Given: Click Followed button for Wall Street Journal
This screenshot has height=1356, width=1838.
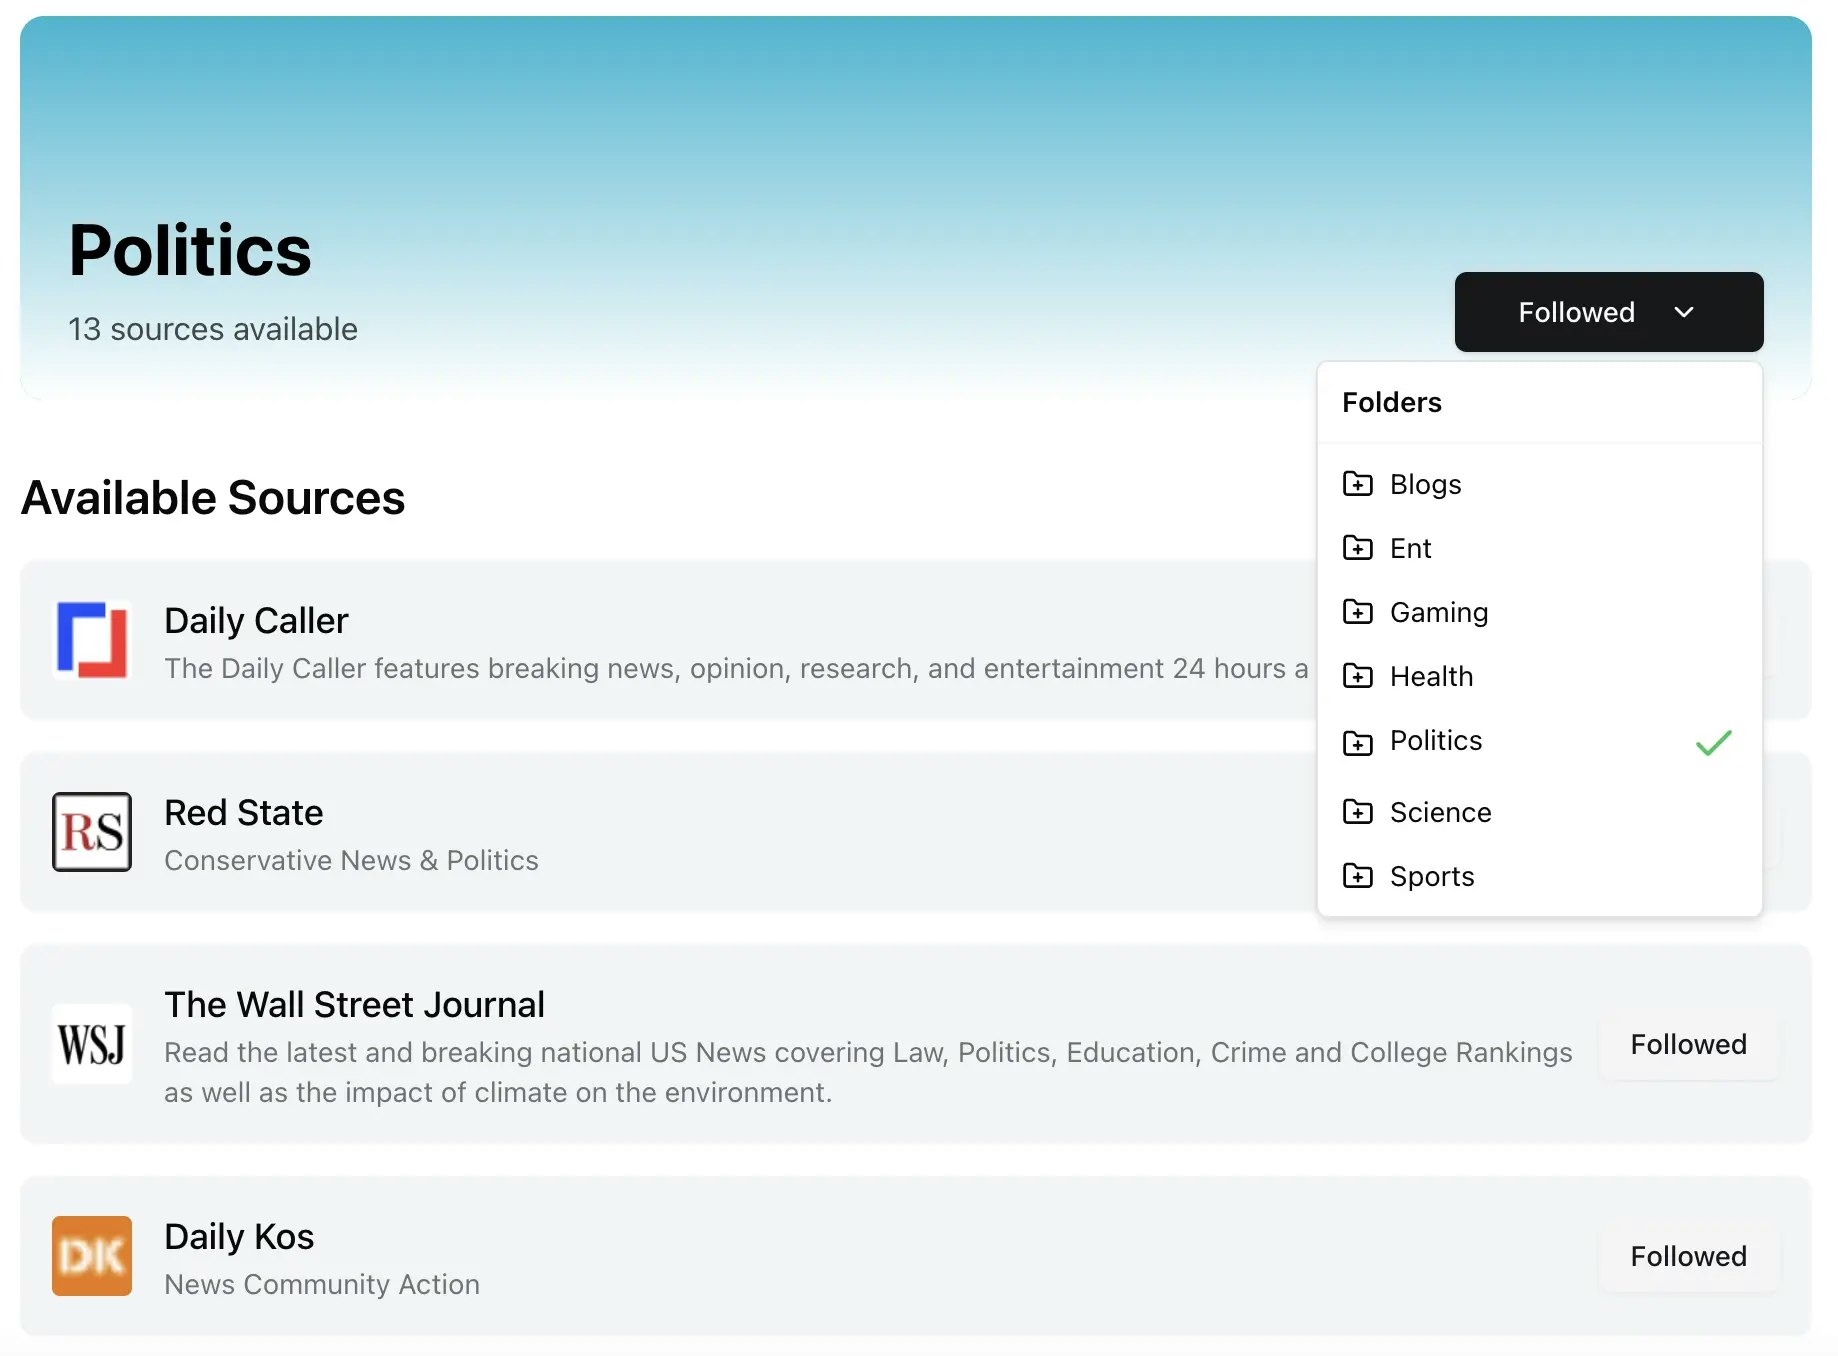Looking at the screenshot, I should tap(1688, 1045).
